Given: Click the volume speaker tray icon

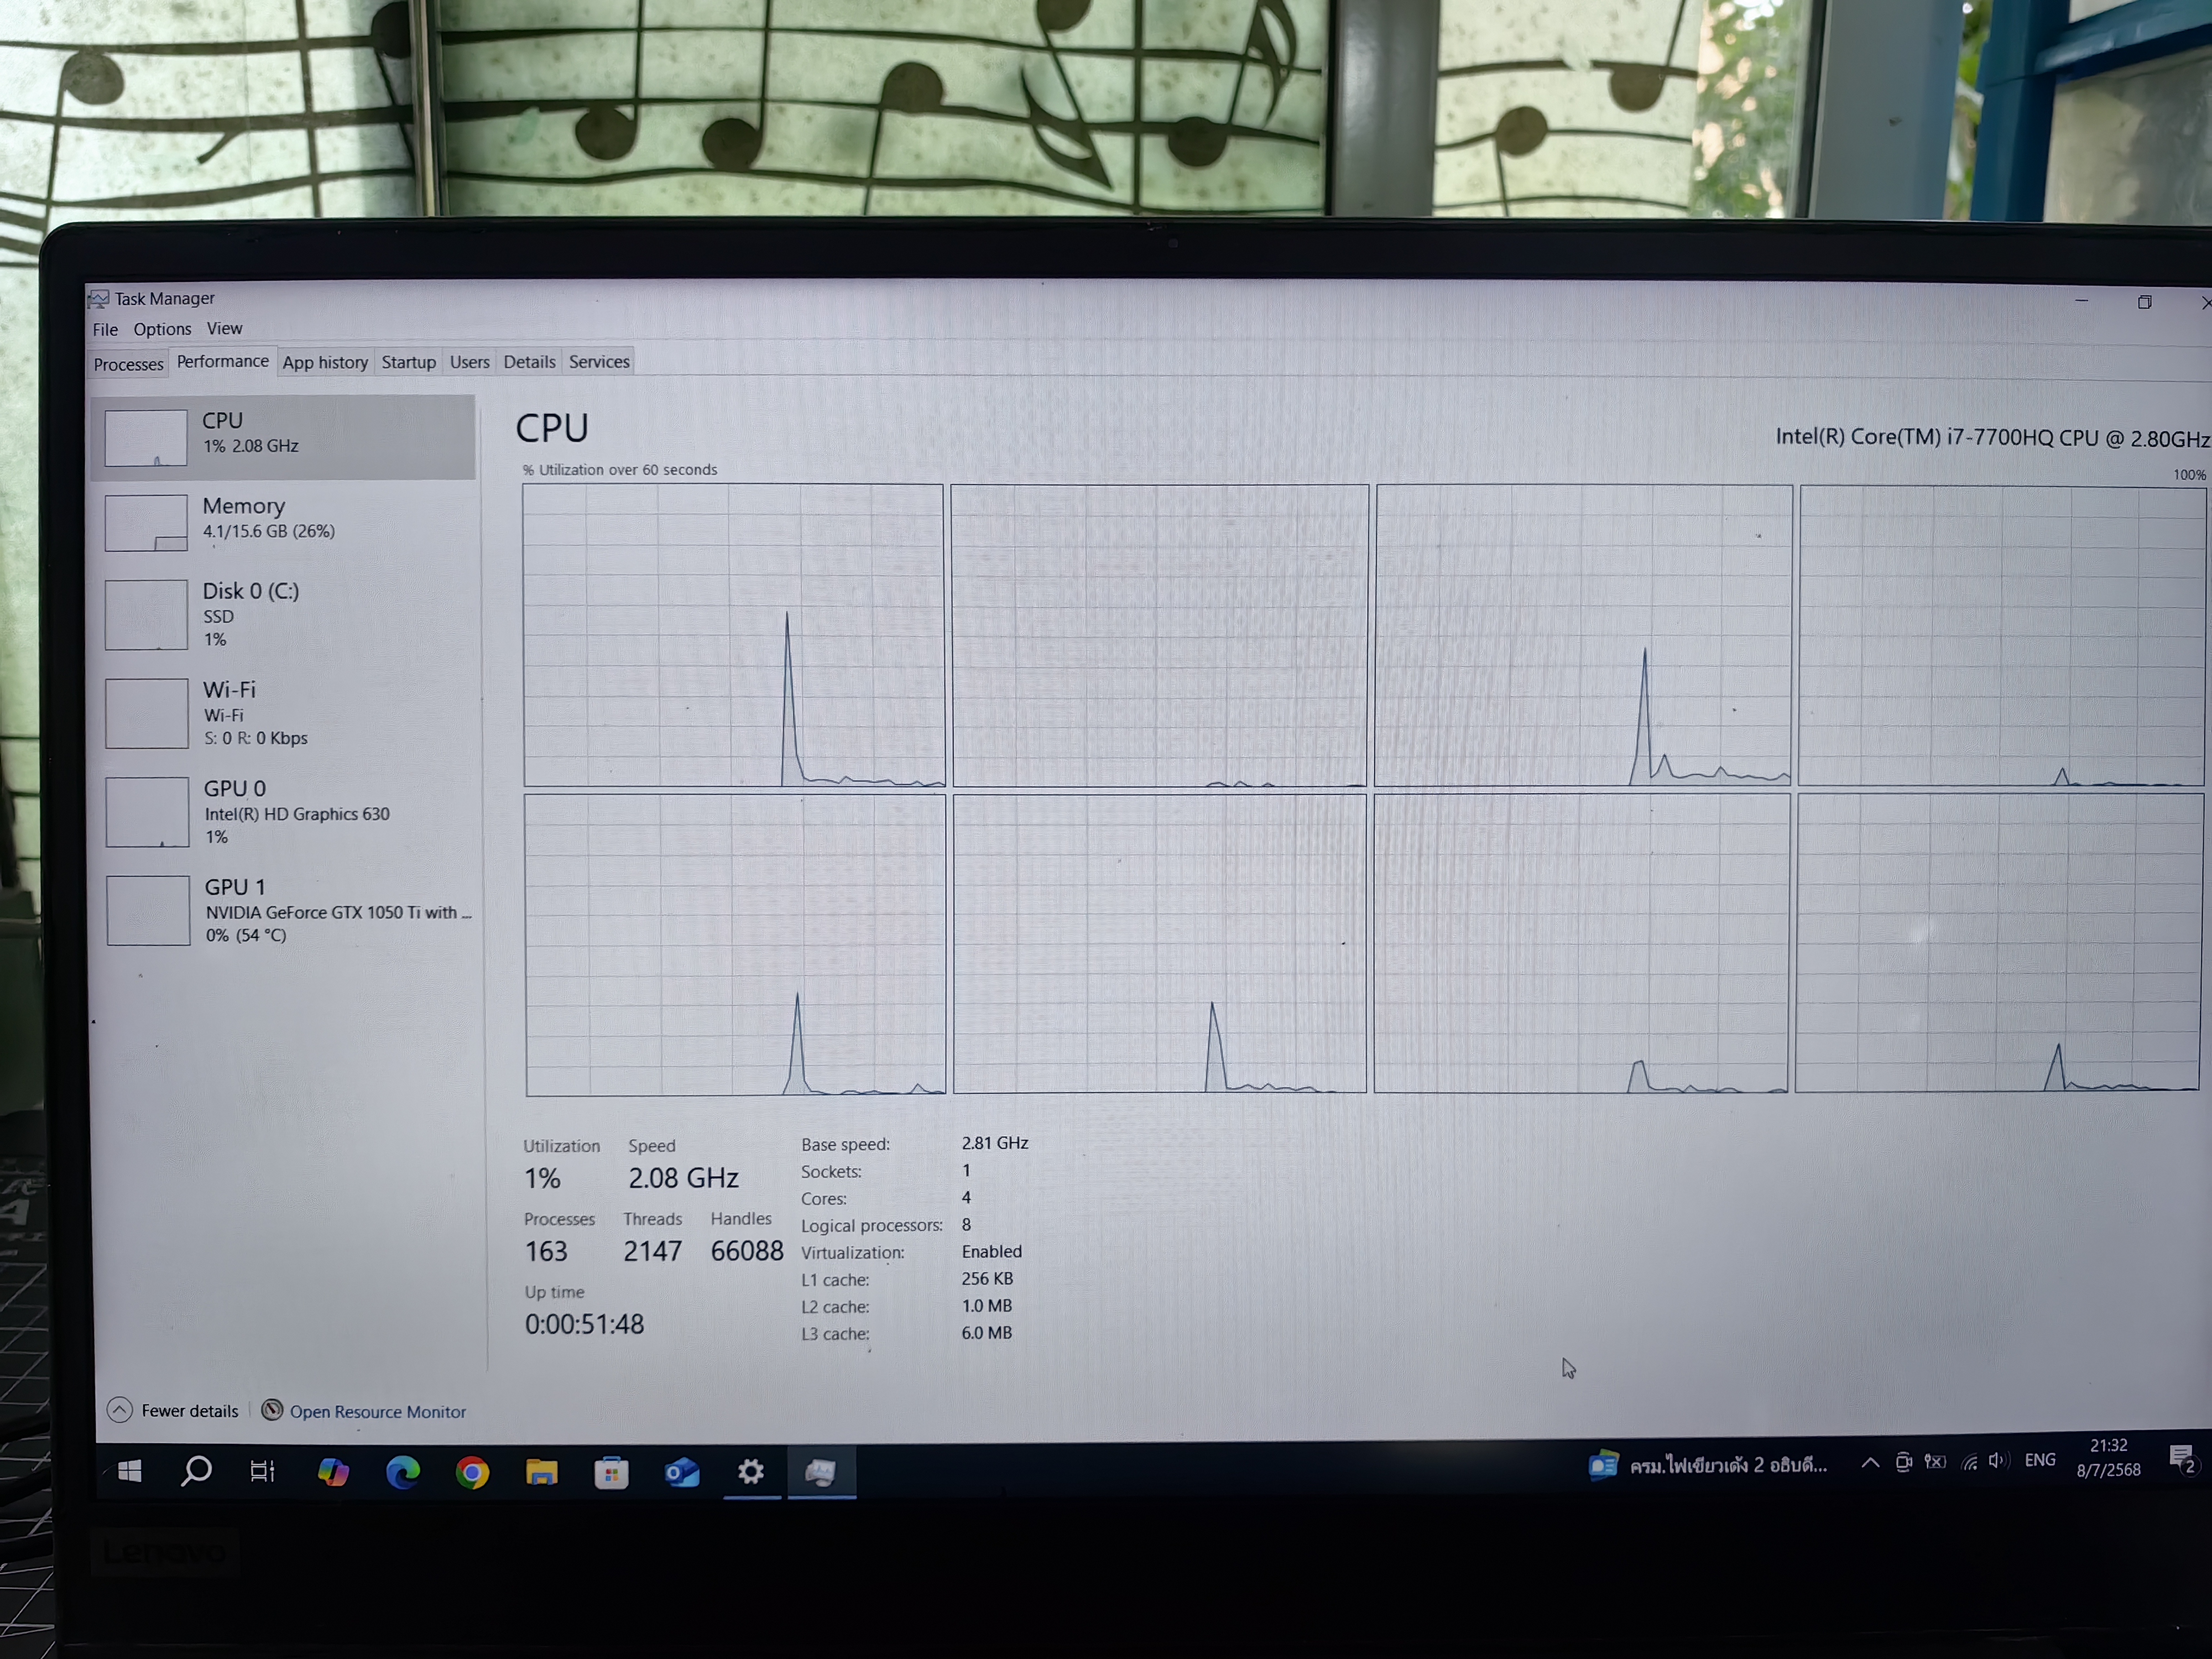Looking at the screenshot, I should pos(1997,1461).
